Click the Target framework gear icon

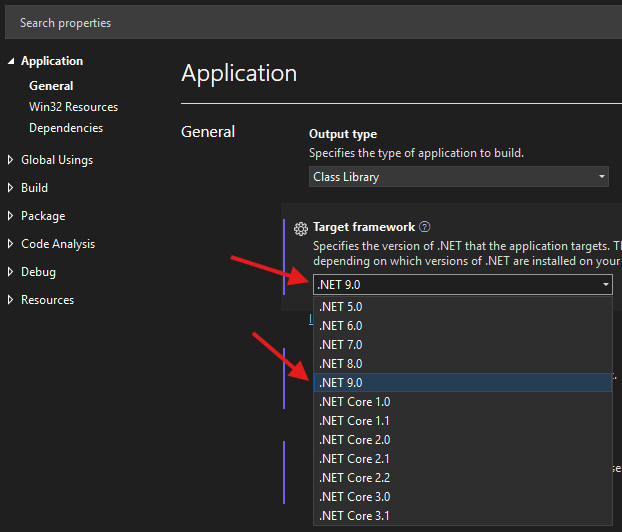(x=301, y=229)
